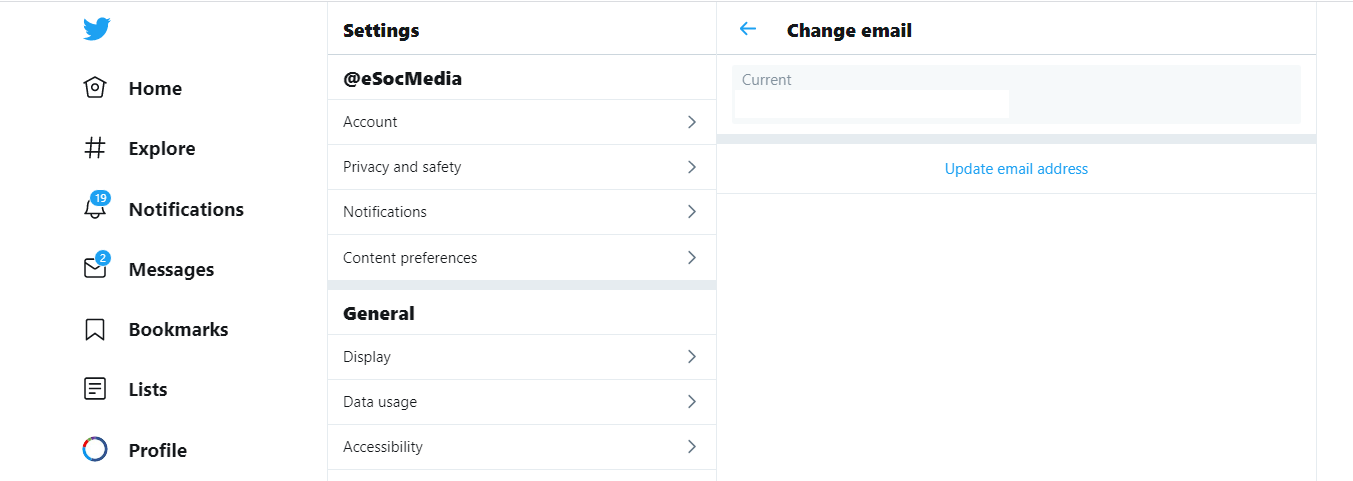The image size is (1353, 481).
Task: Click the Explore navigation label
Action: [162, 148]
